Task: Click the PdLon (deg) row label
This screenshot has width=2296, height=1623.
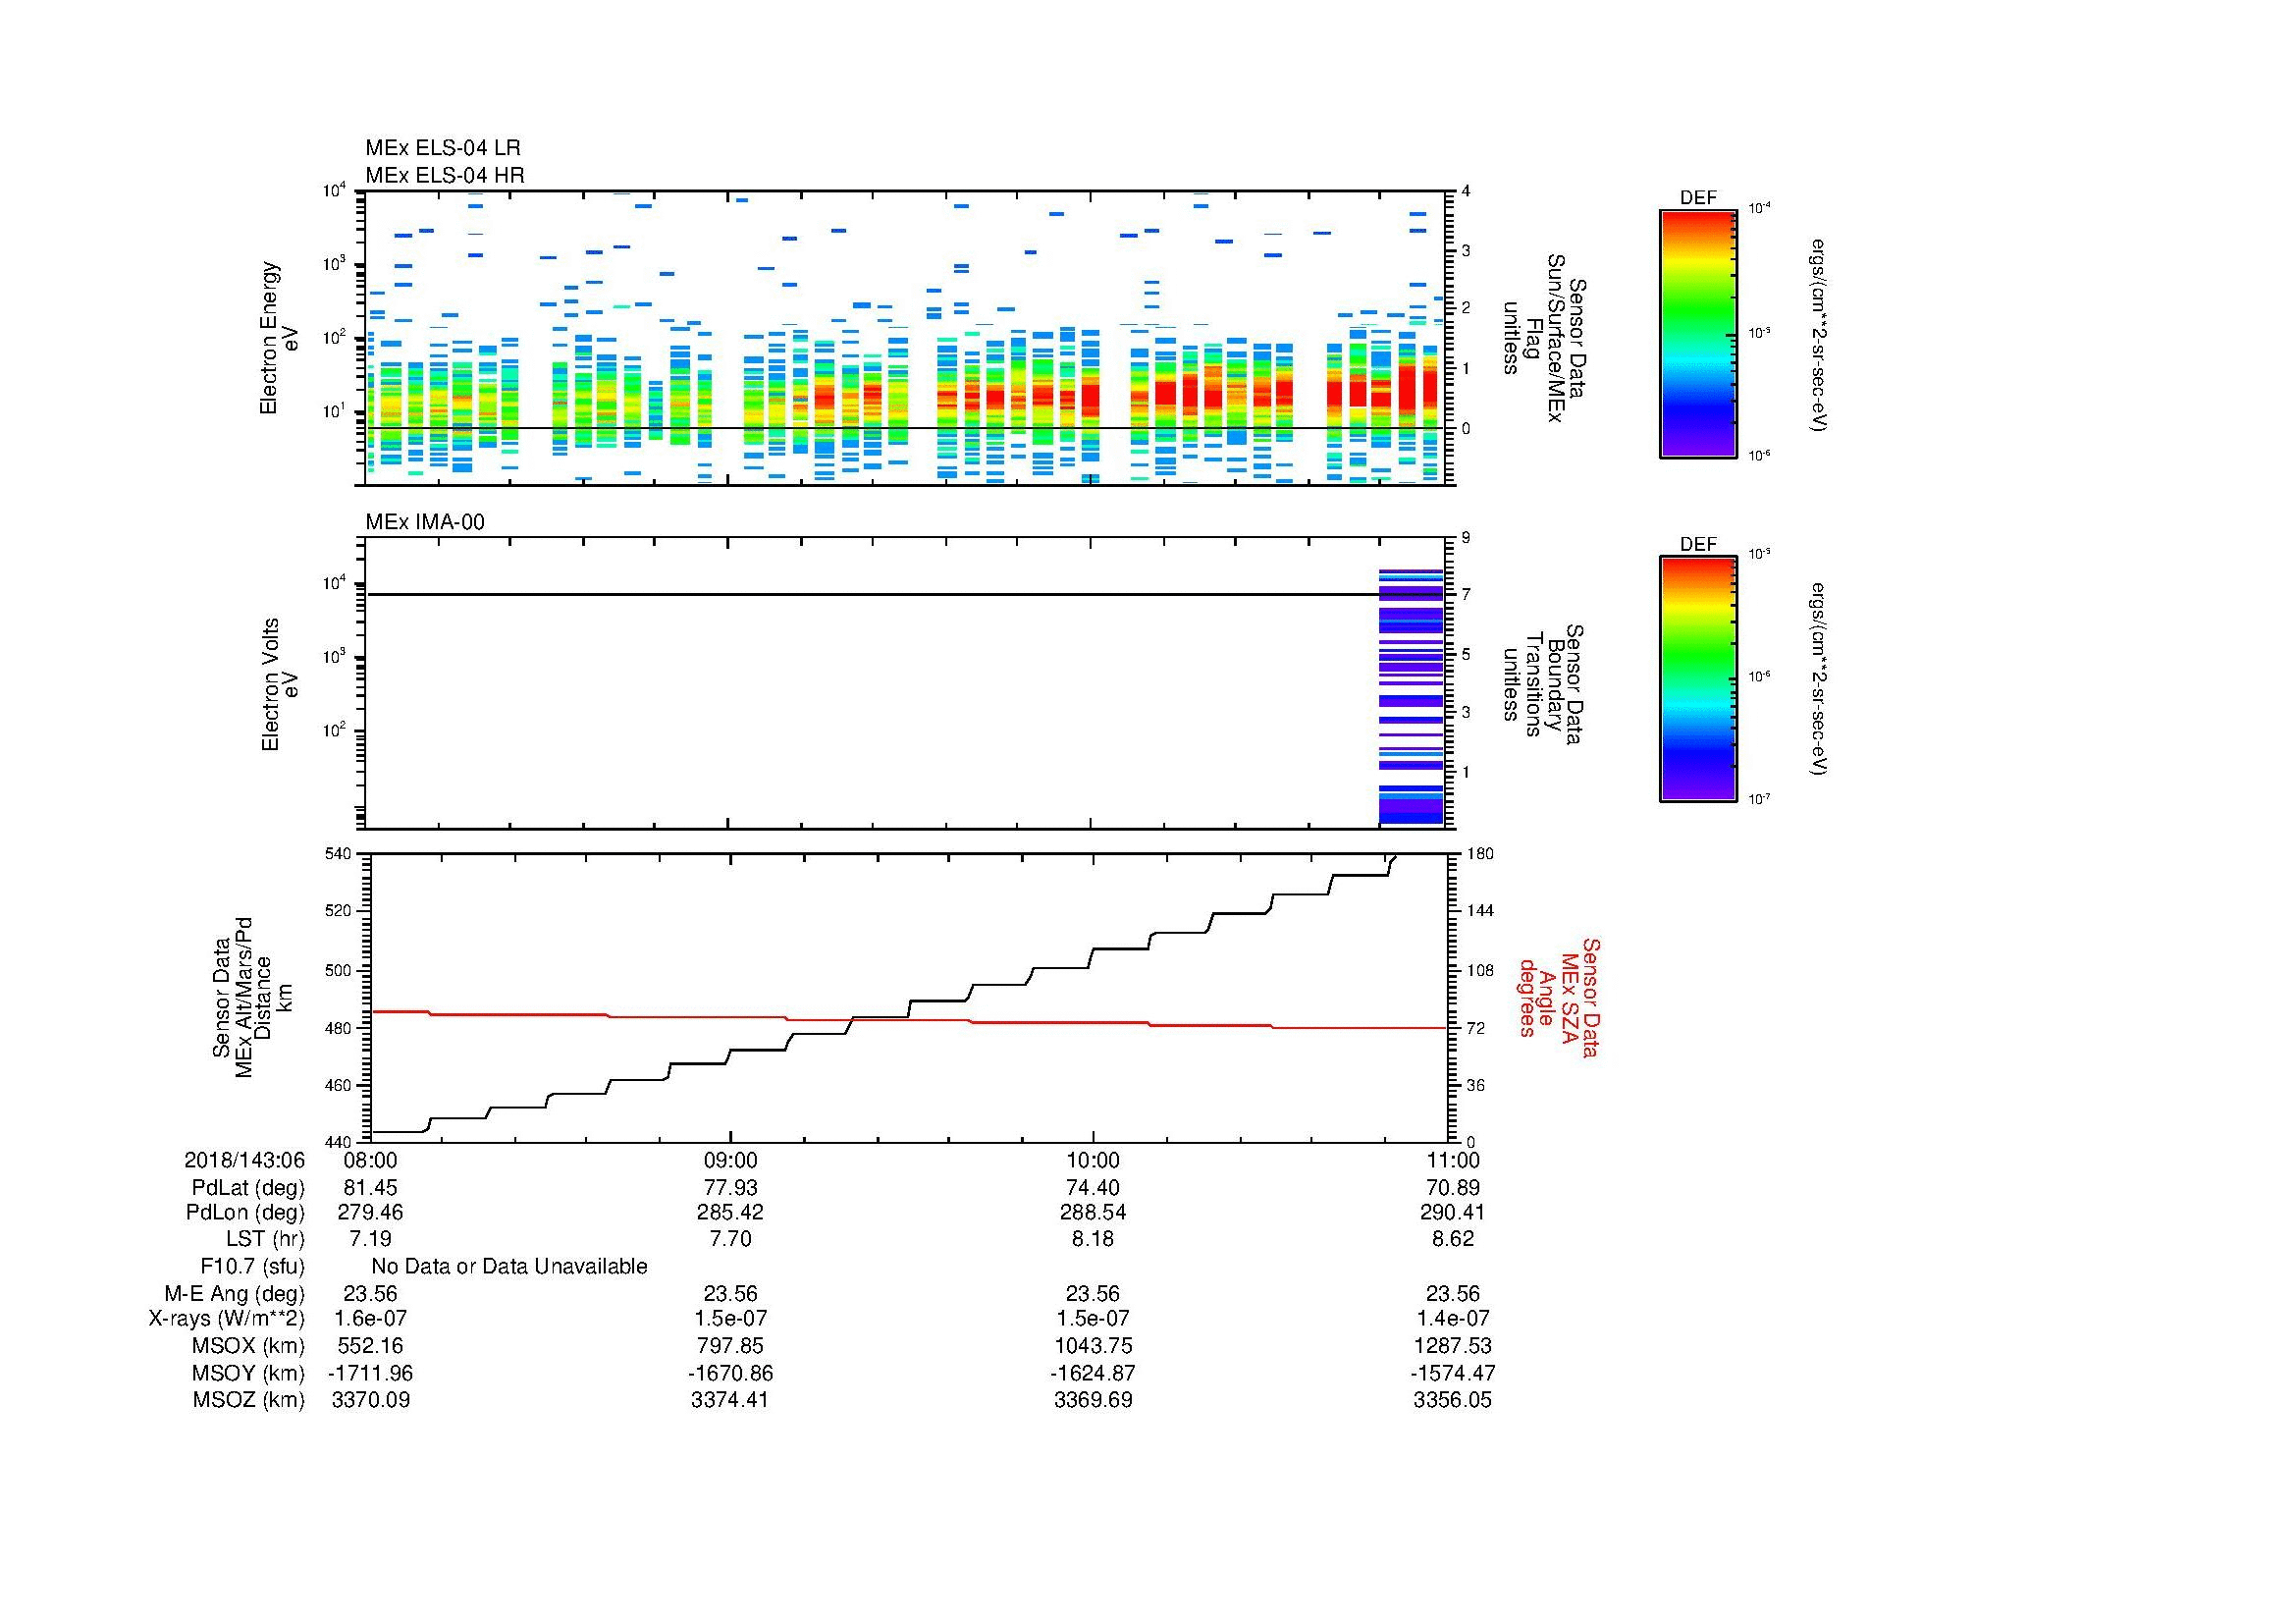Action: click(246, 1213)
